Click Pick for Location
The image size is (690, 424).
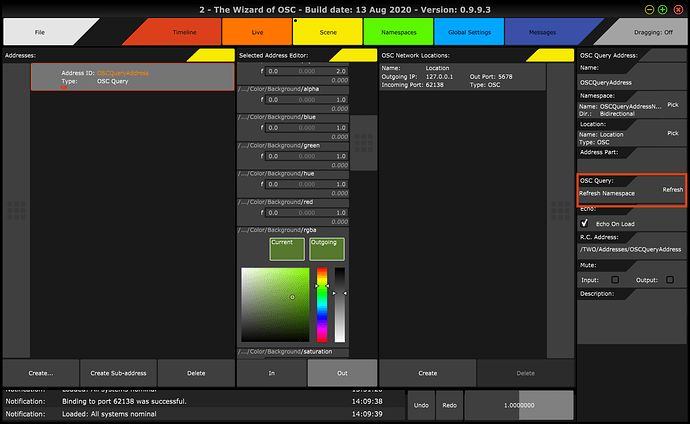pyautogui.click(x=673, y=133)
